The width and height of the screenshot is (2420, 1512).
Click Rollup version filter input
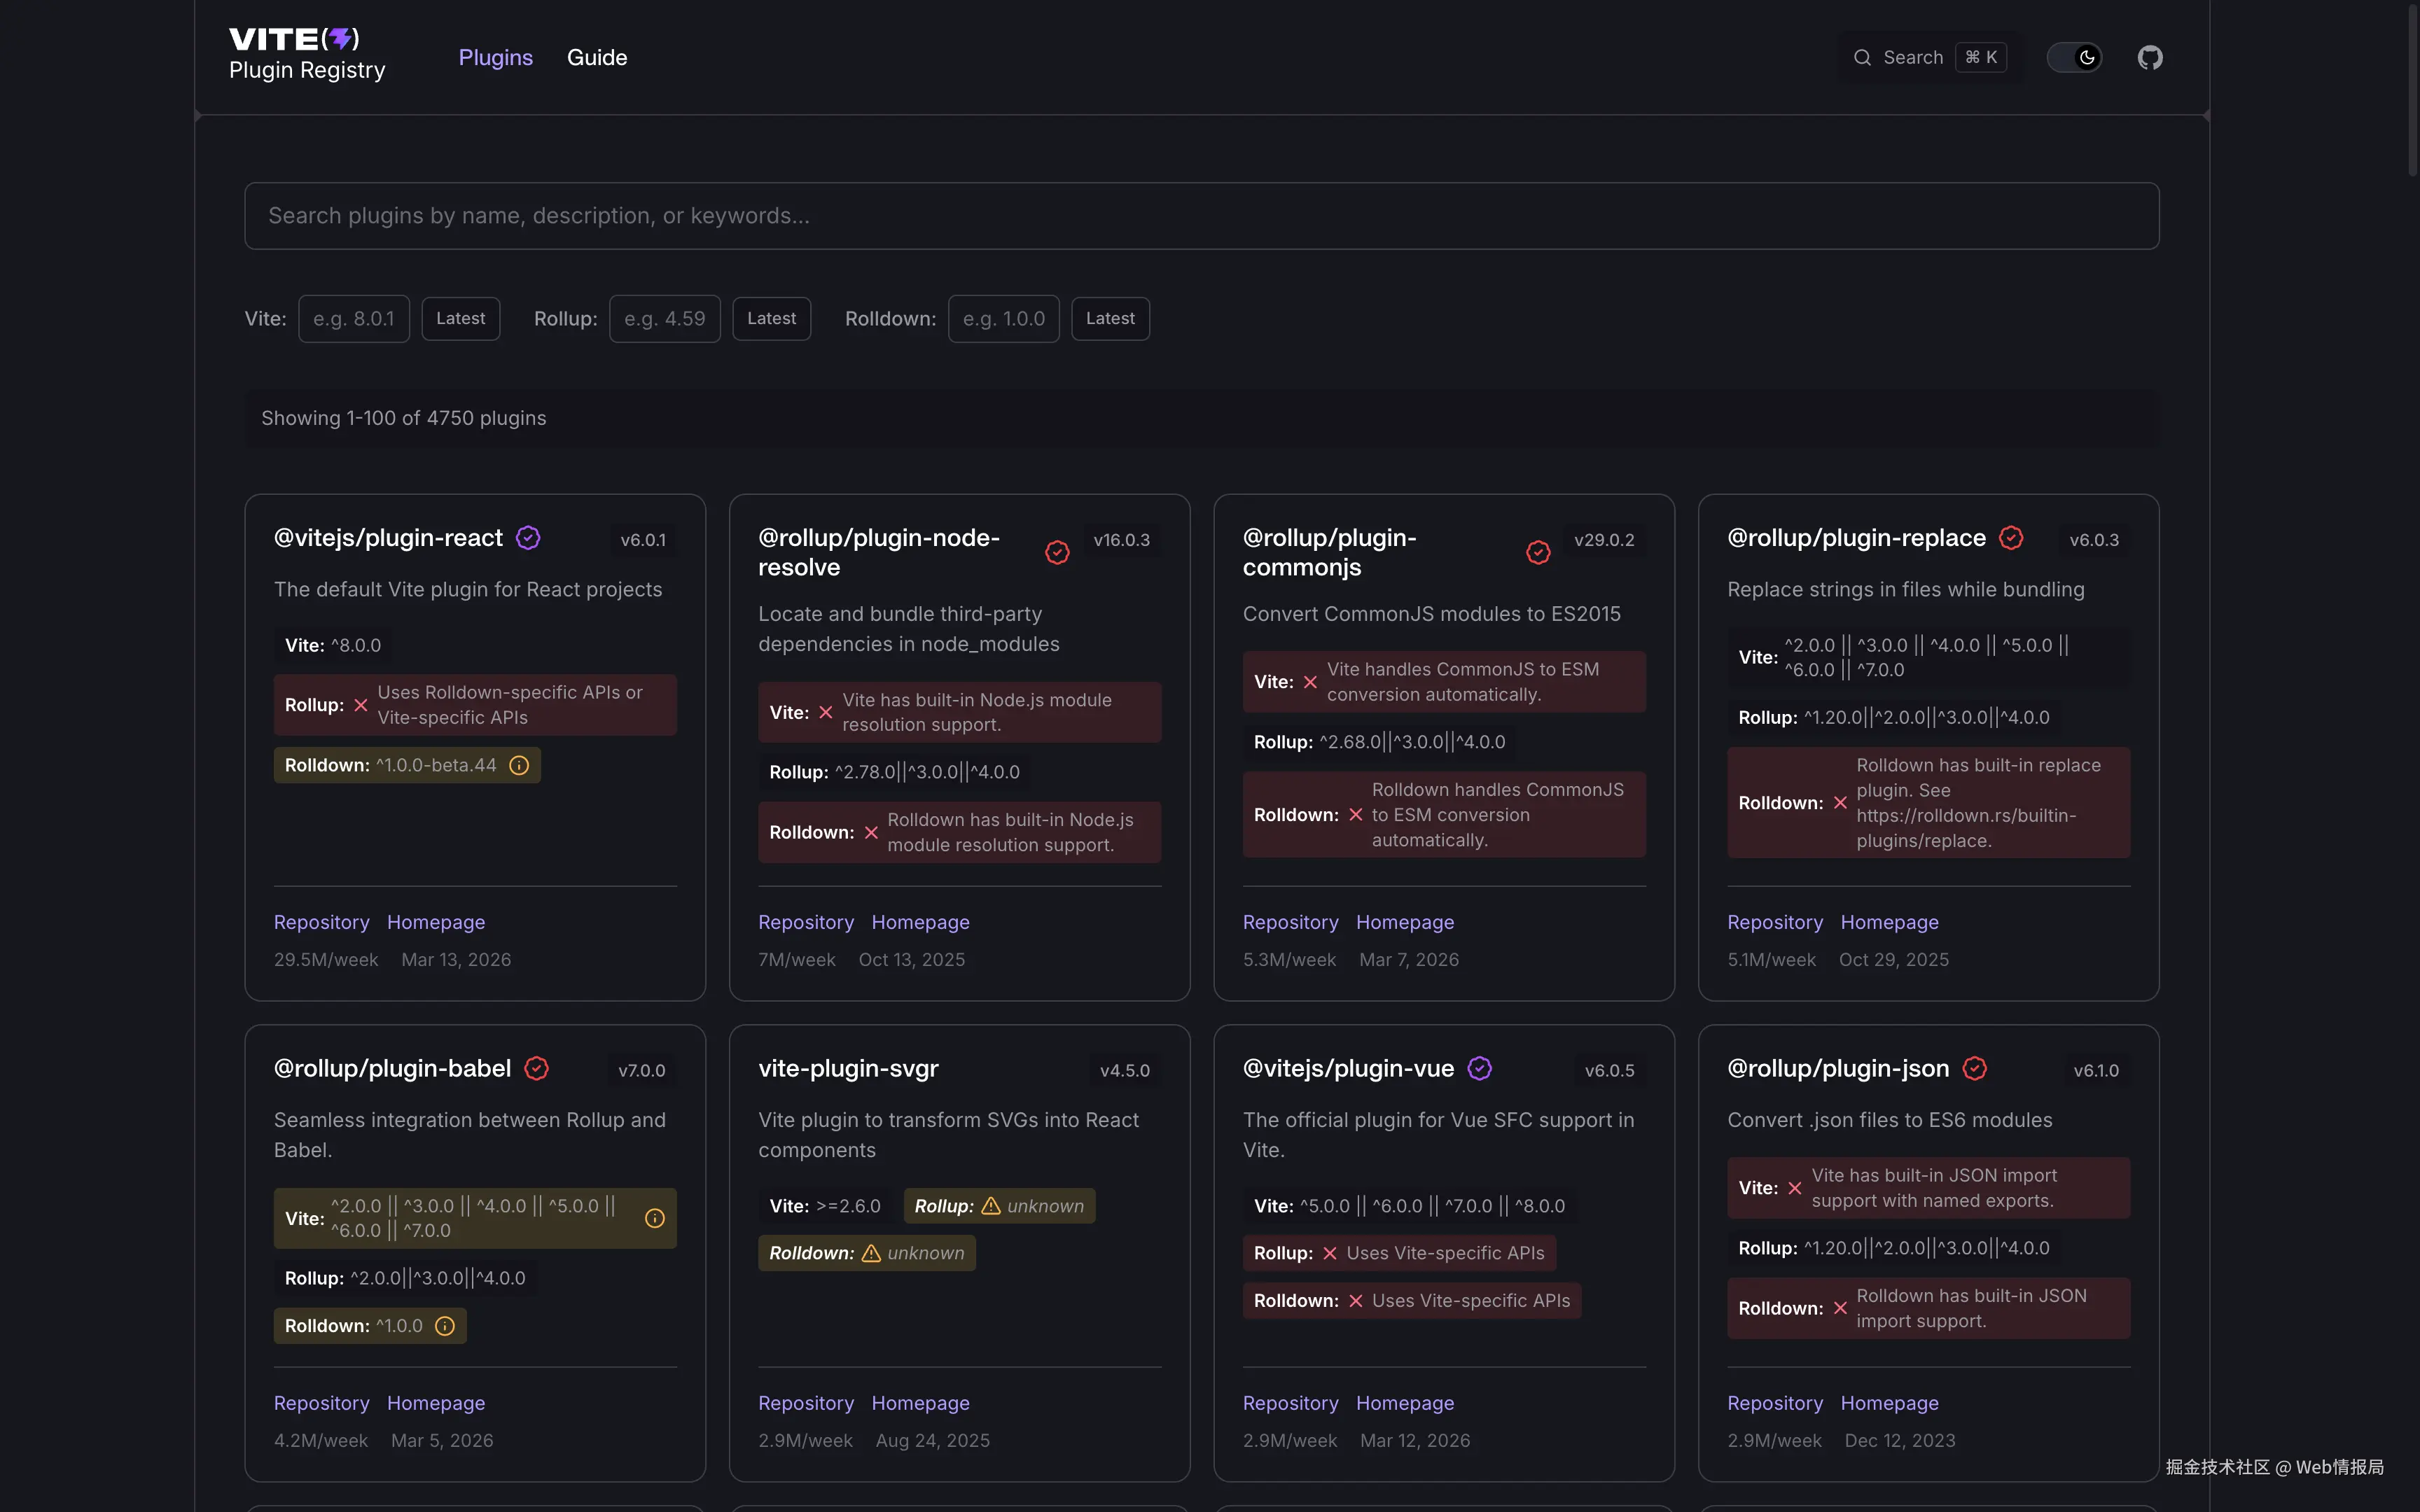[x=664, y=319]
